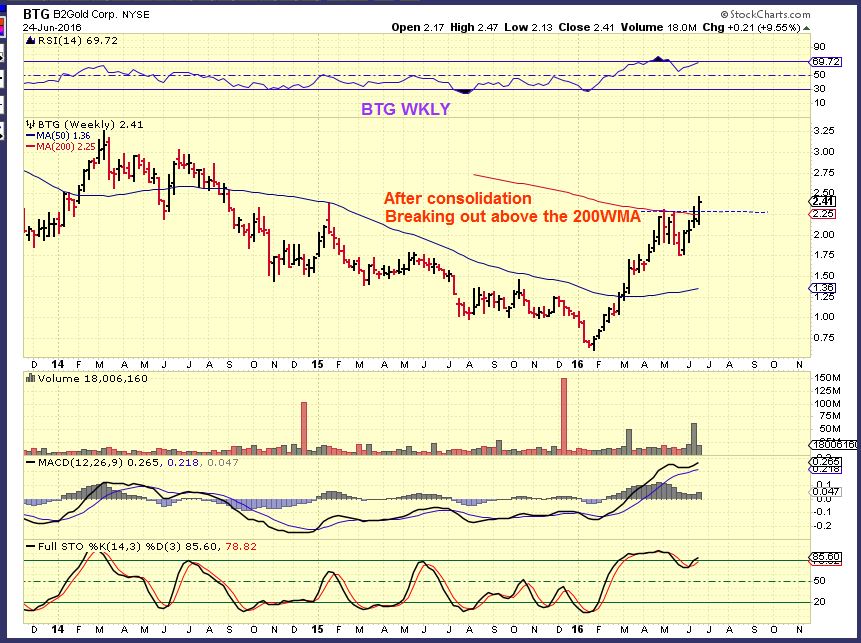The height and width of the screenshot is (643, 861).
Task: Click the High 2.47 quote value
Action: click(x=474, y=27)
